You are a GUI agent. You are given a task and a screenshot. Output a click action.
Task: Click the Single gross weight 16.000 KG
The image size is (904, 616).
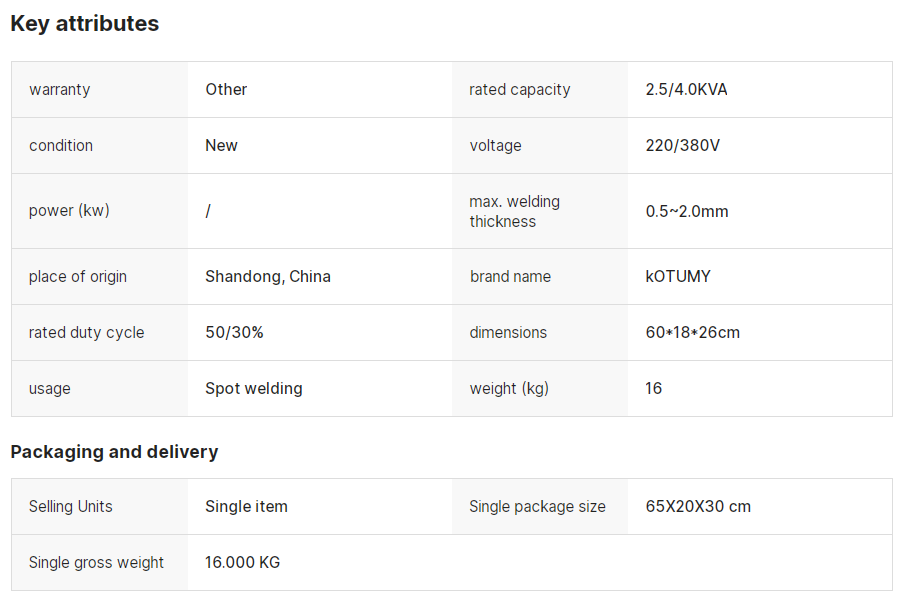(242, 562)
